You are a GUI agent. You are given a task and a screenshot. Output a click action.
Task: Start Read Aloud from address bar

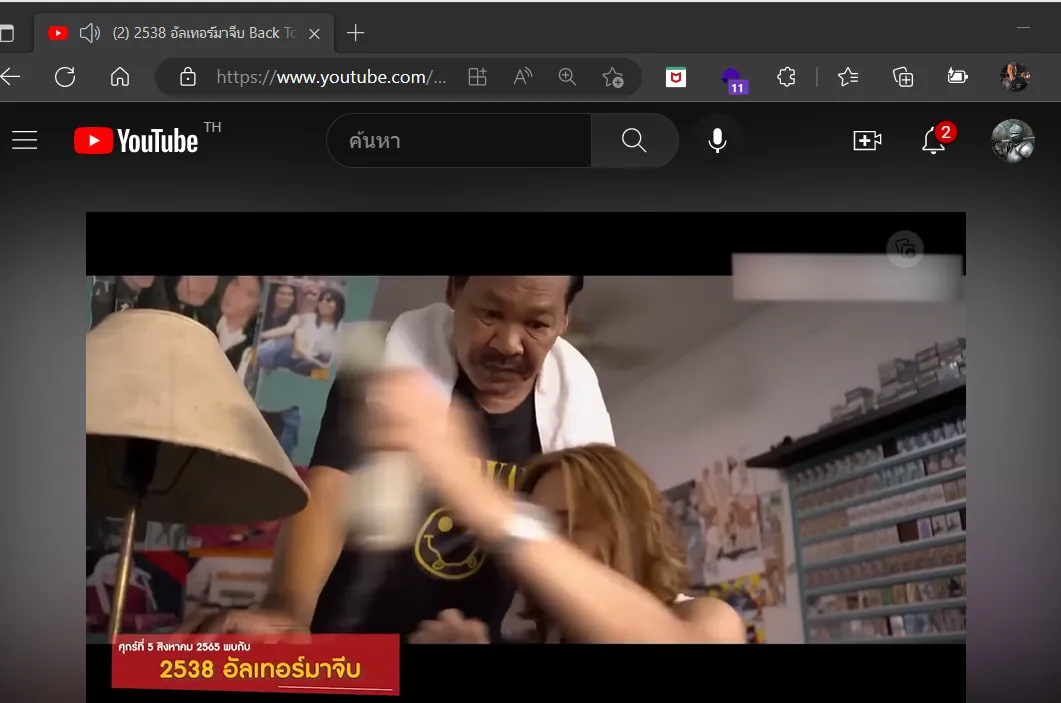pos(522,77)
